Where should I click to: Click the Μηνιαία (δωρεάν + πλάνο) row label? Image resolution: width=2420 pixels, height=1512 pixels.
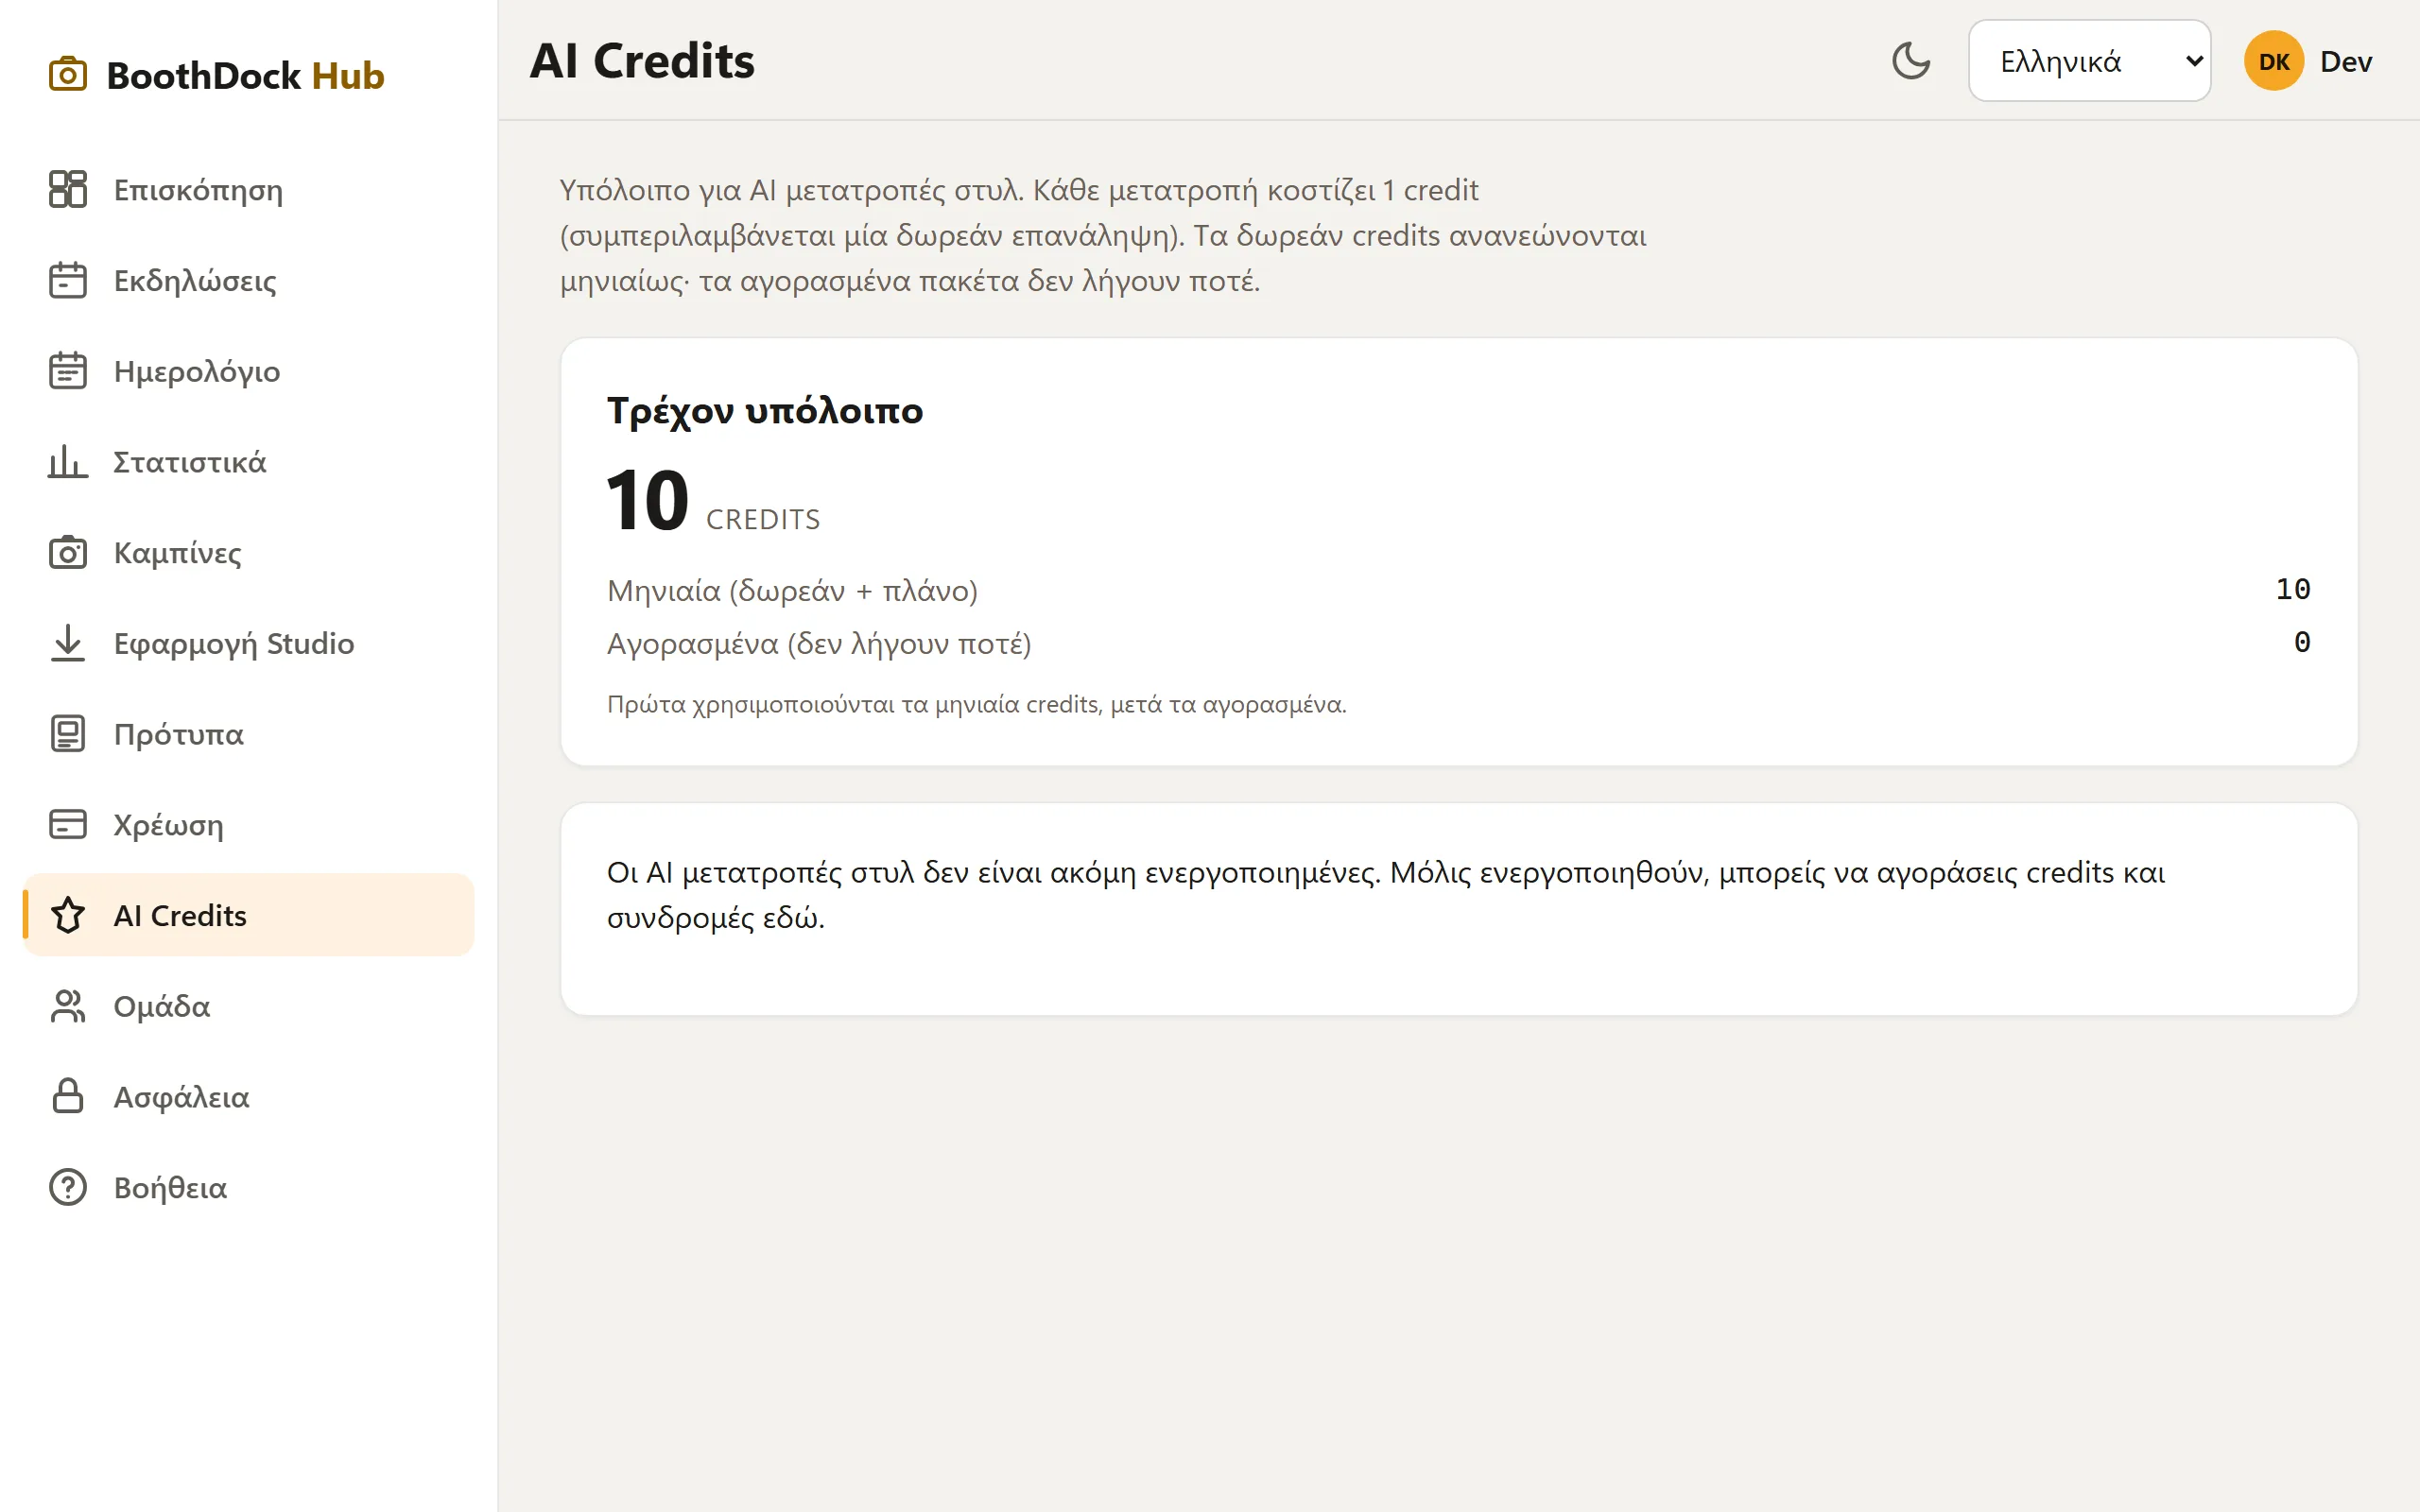click(x=792, y=590)
